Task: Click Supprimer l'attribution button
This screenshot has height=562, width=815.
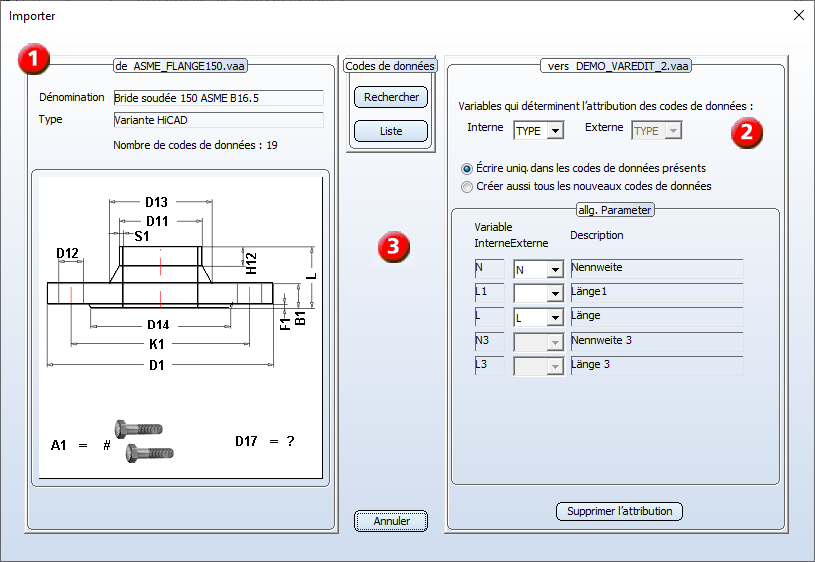Action: click(619, 511)
